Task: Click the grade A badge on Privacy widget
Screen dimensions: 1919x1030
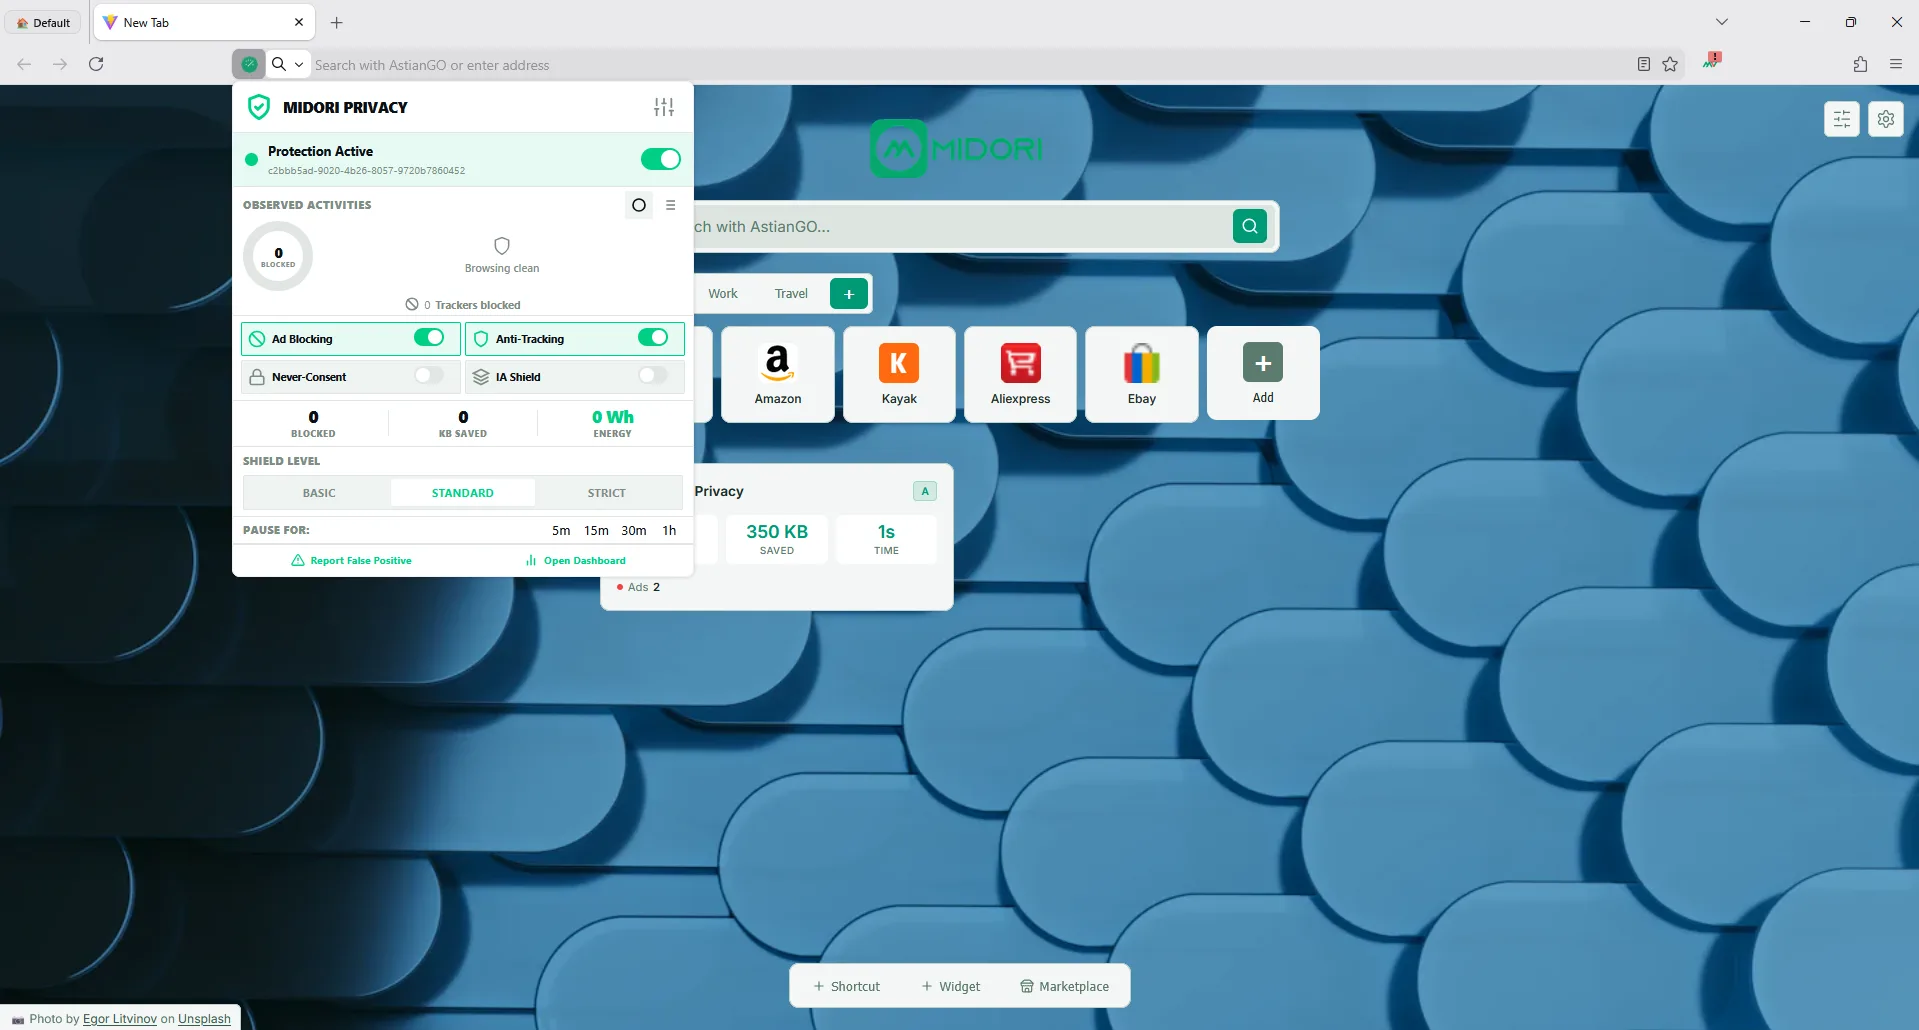Action: pos(925,491)
